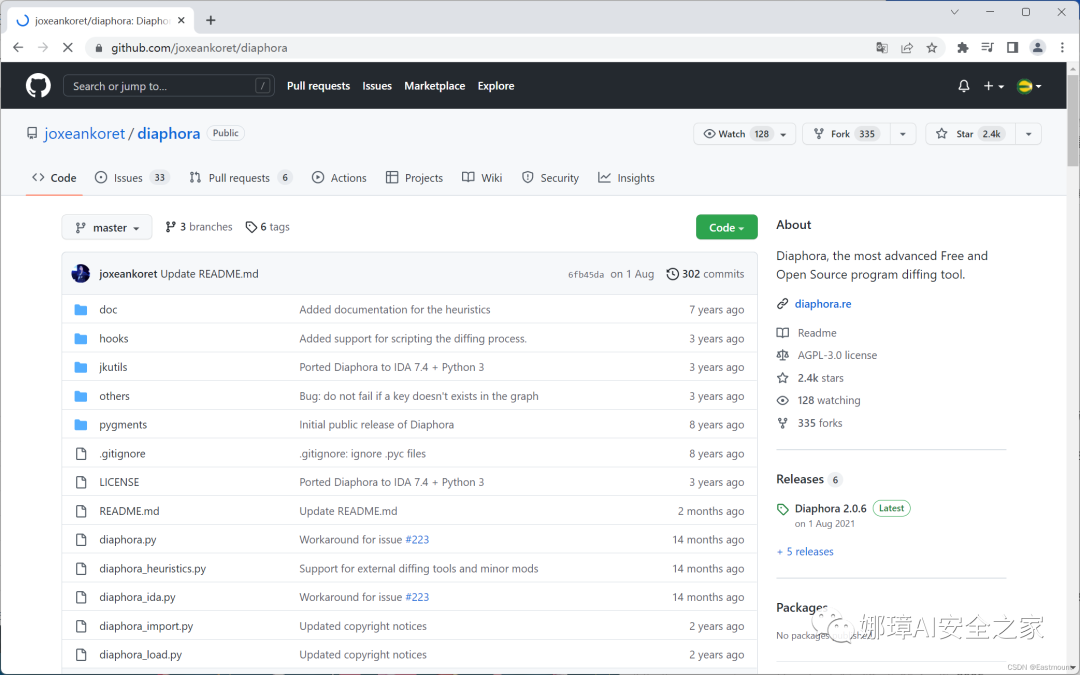Click the share page icon in address bar

click(906, 48)
